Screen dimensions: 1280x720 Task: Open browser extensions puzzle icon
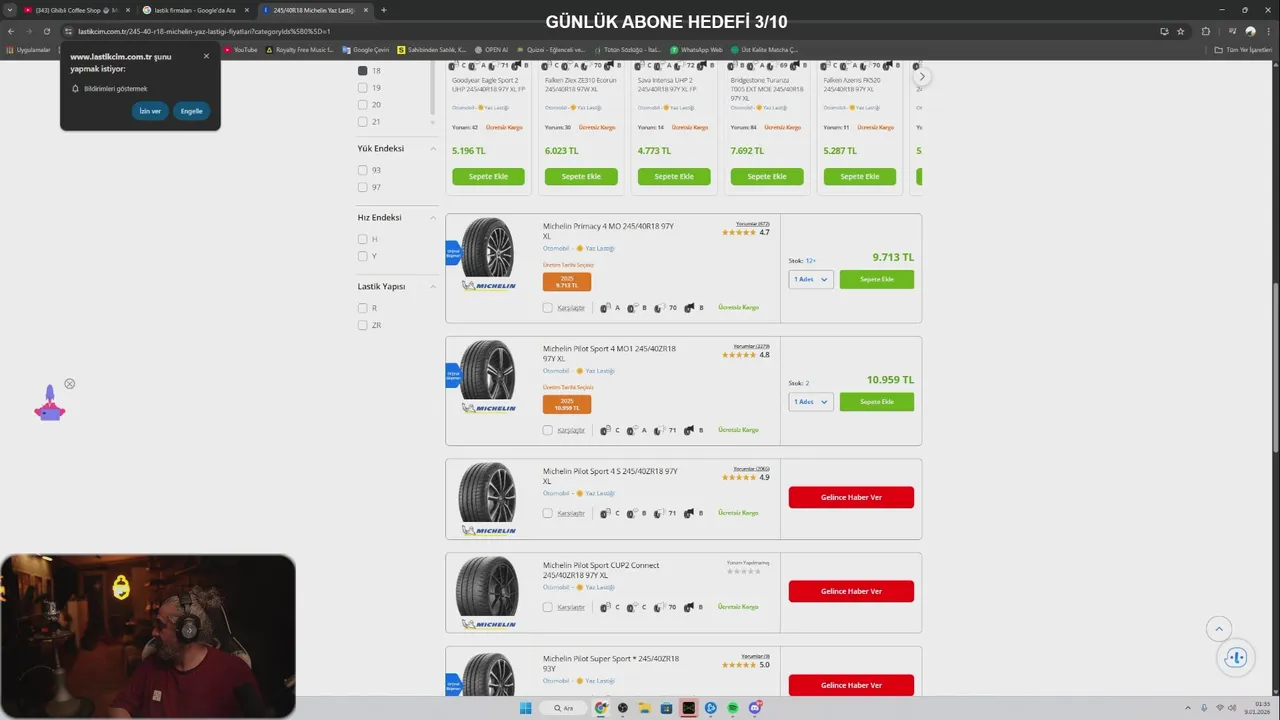[1205, 31]
